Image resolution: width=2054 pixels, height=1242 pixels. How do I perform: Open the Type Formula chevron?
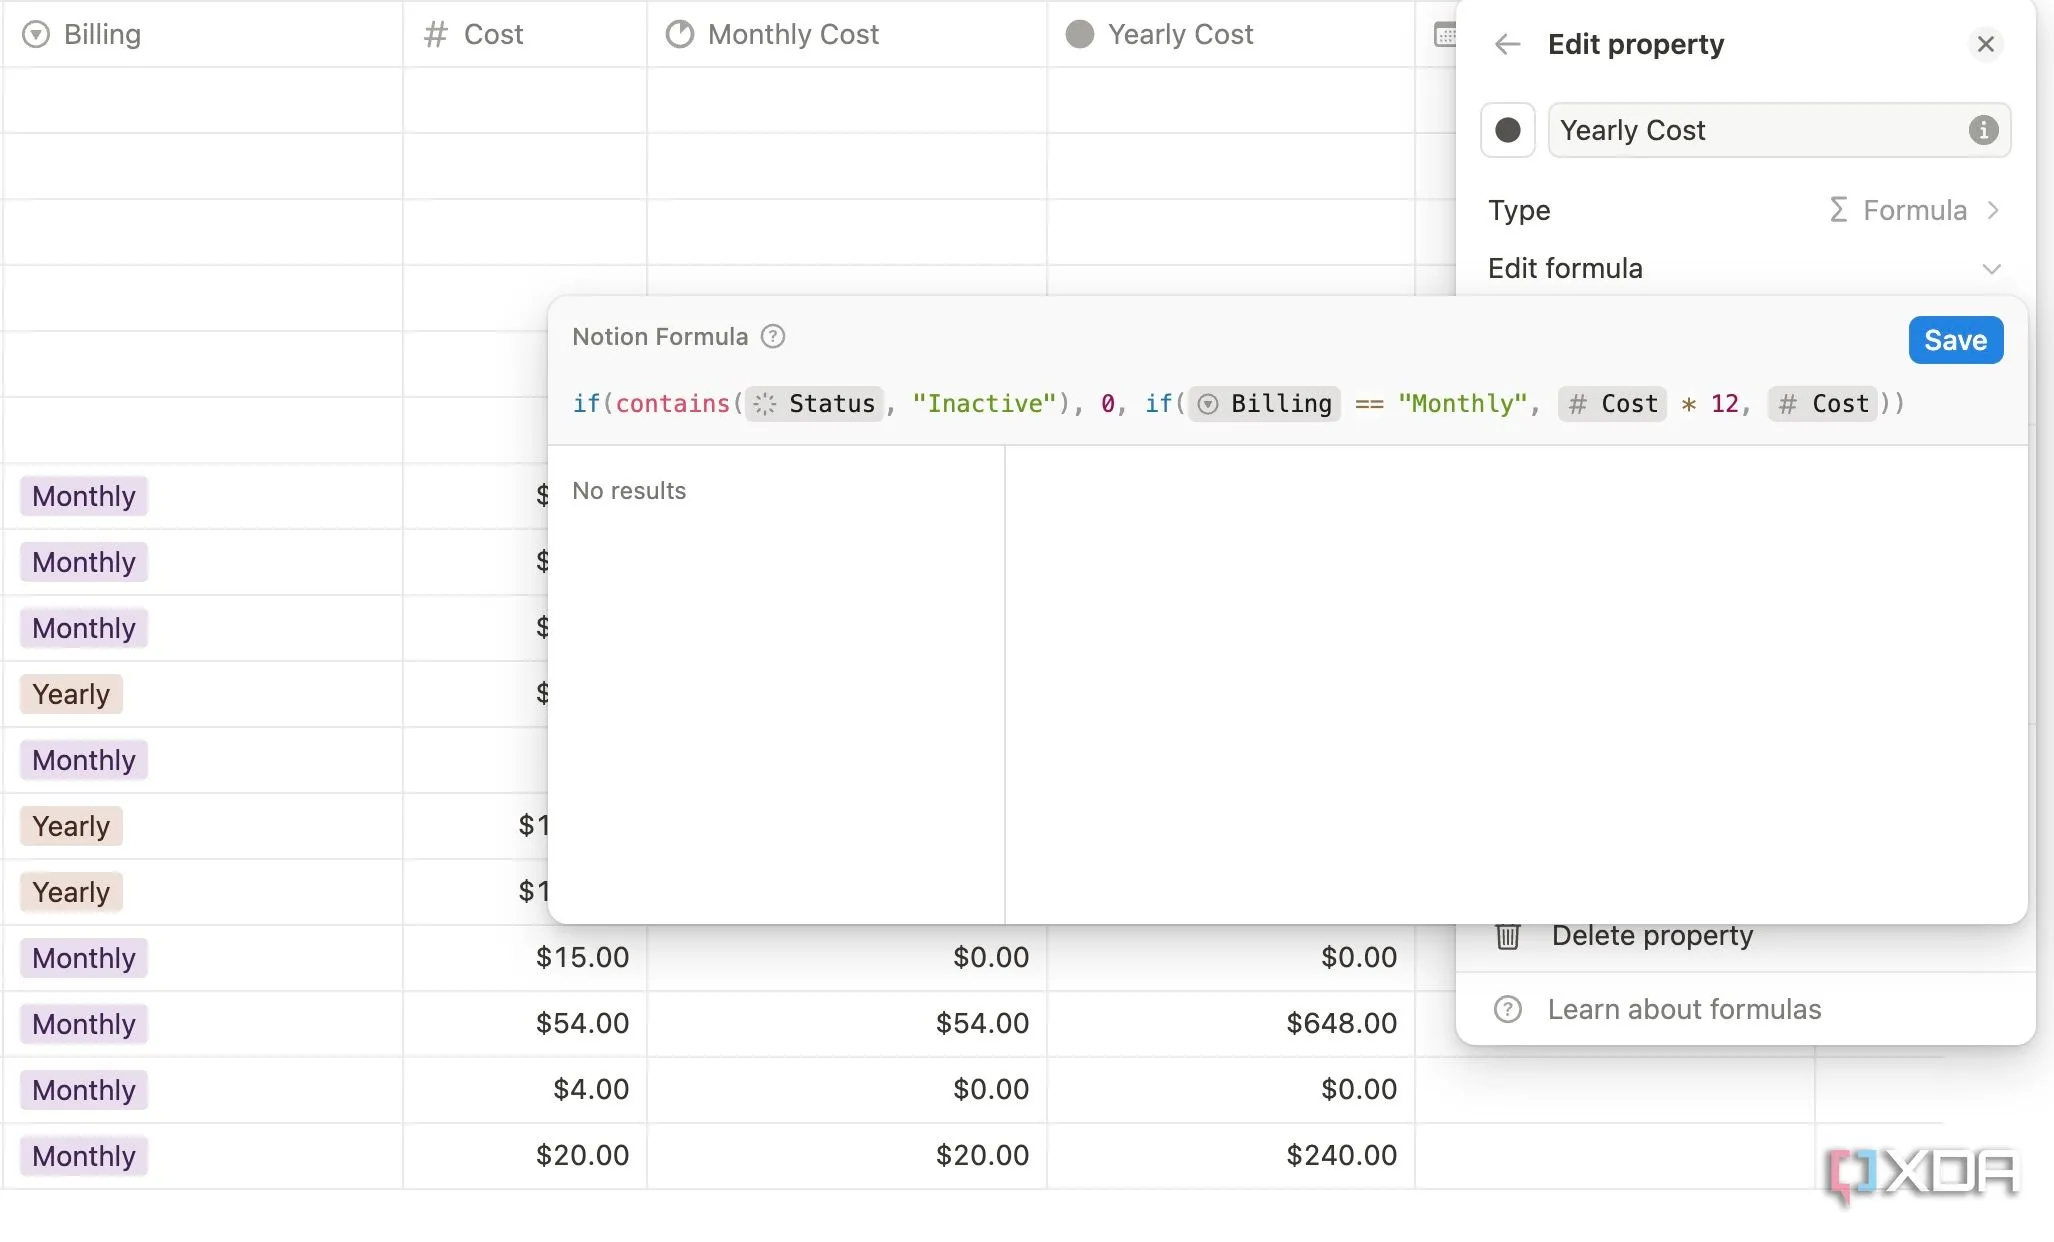click(1992, 210)
